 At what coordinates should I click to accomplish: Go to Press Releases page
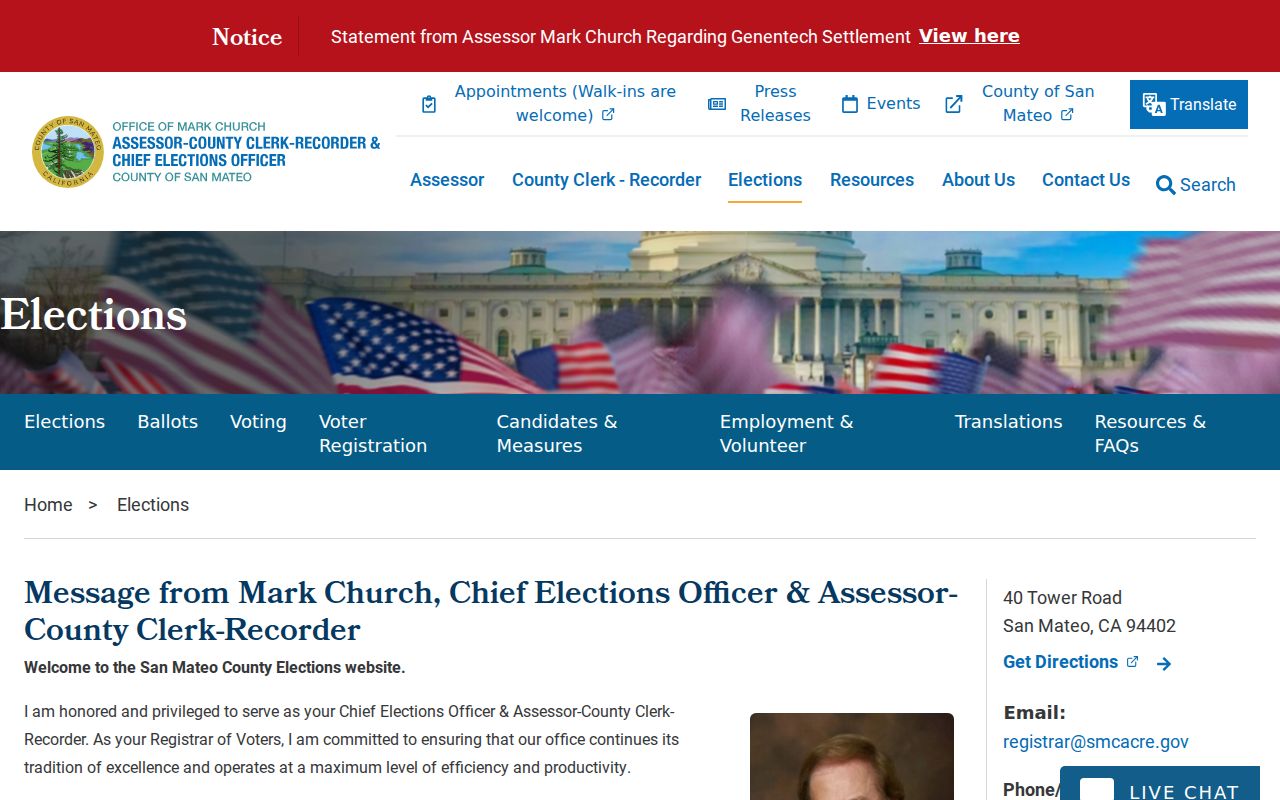point(775,103)
